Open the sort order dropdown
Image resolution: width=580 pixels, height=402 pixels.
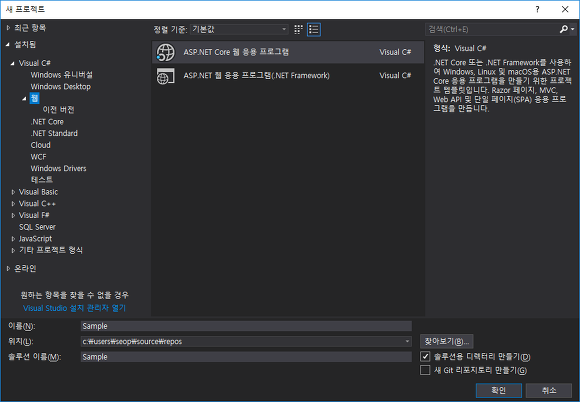tap(239, 30)
